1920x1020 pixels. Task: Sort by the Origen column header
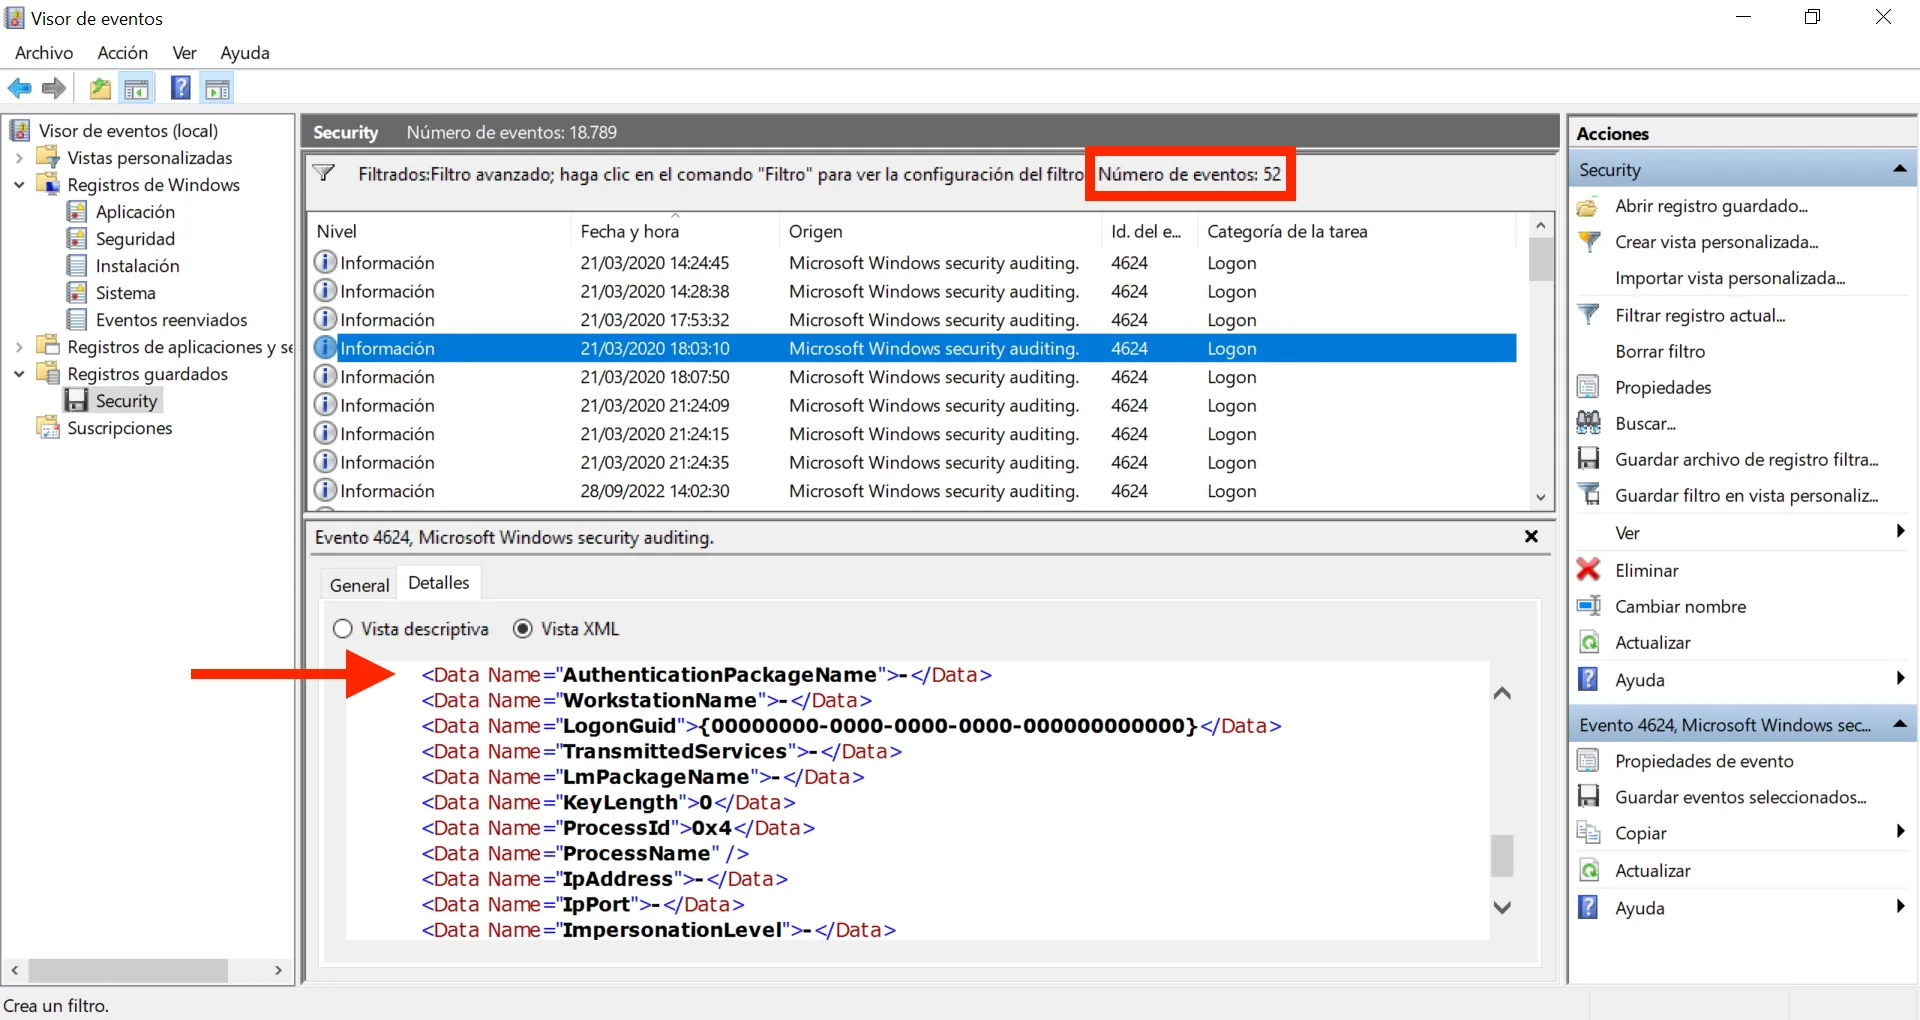(x=940, y=231)
